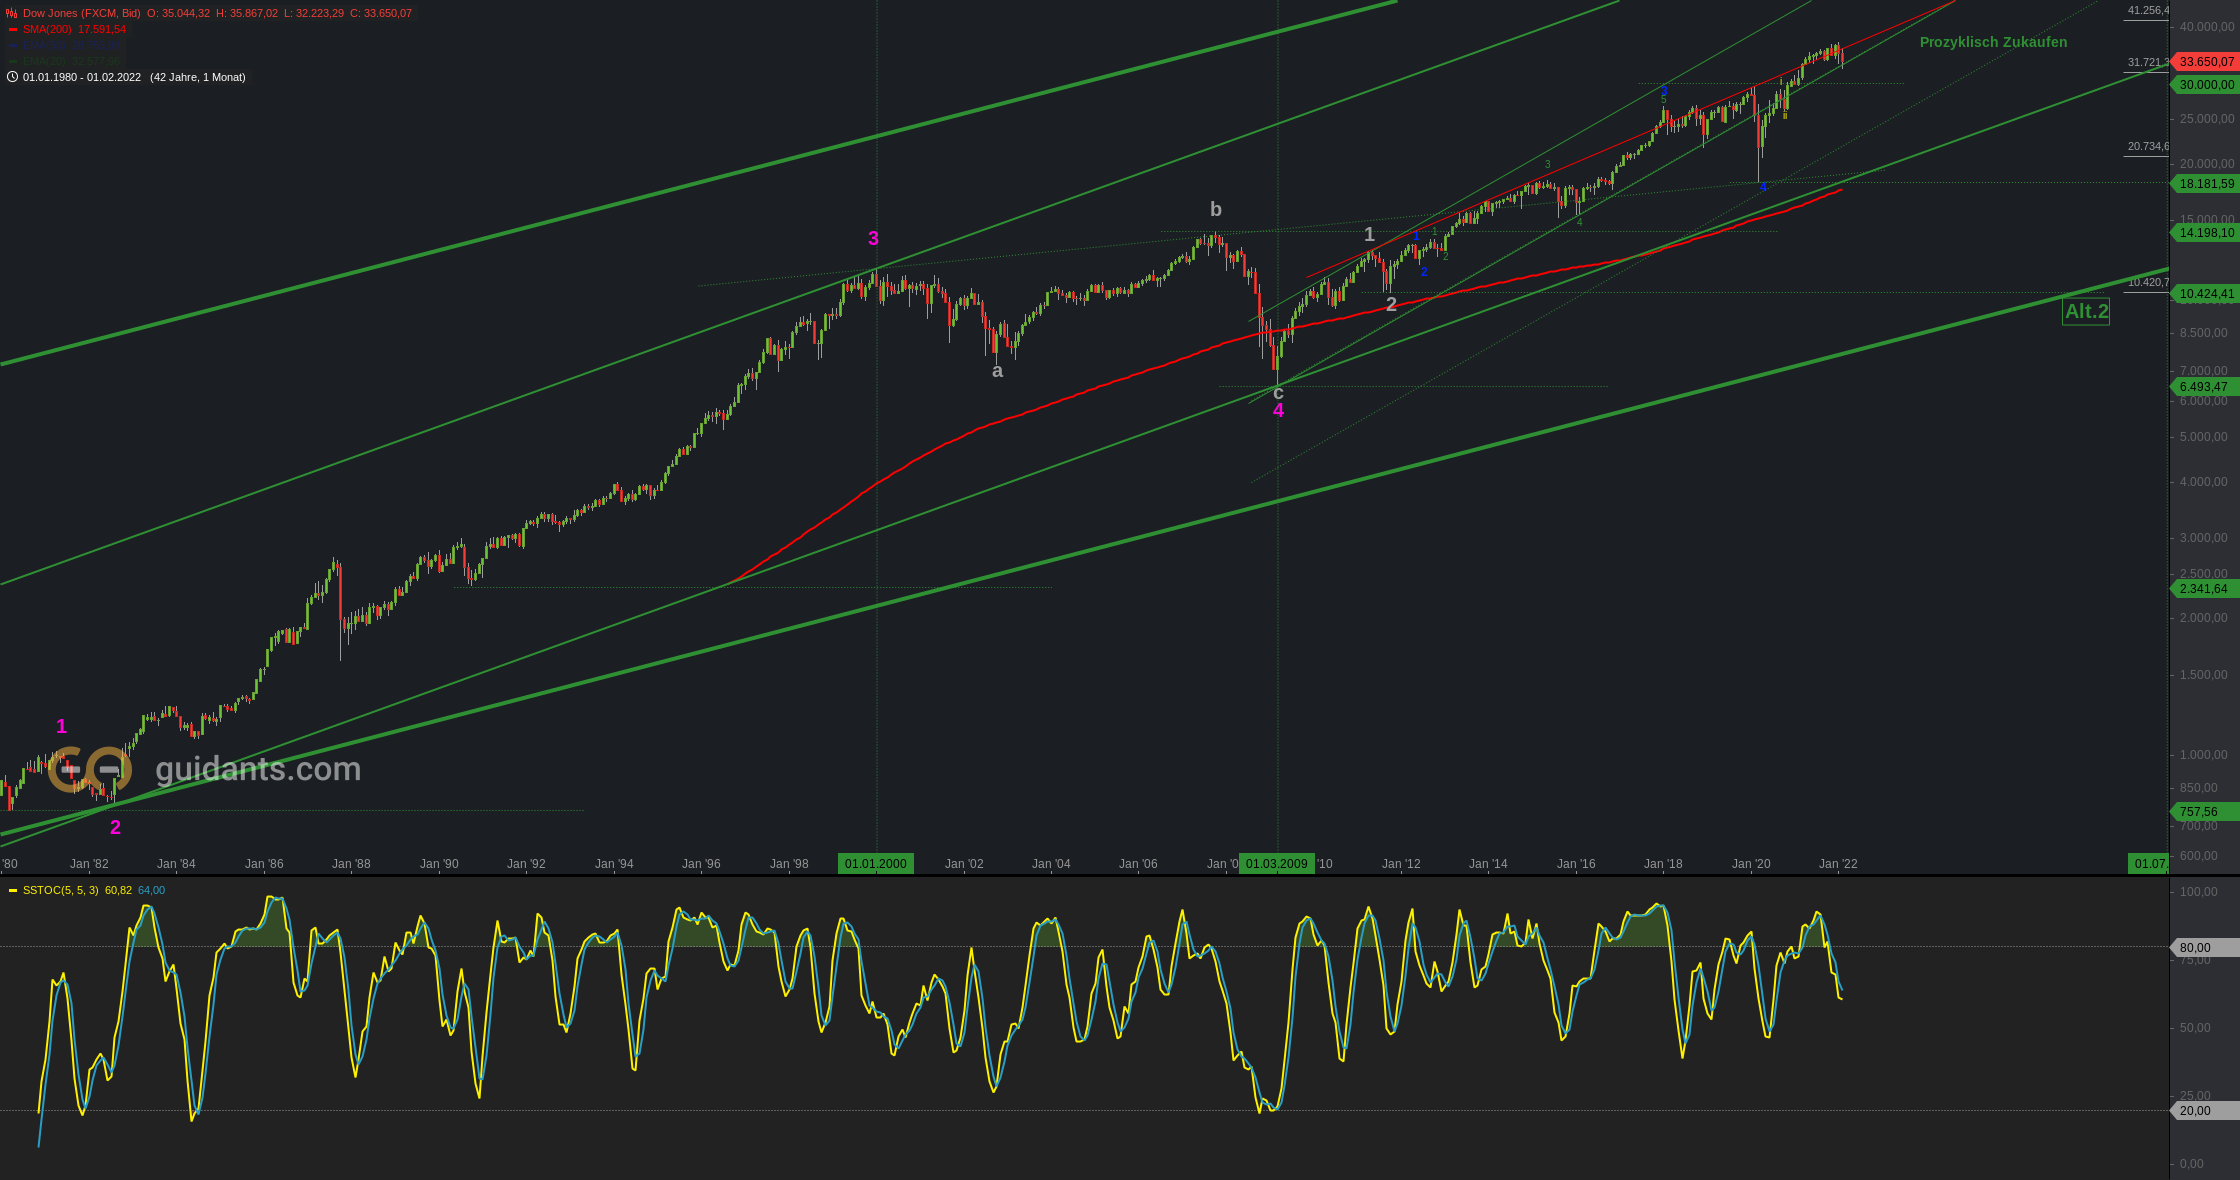The height and width of the screenshot is (1180, 2240).
Task: Click the 6.493,47 green price level tag
Action: pyautogui.click(x=2205, y=387)
